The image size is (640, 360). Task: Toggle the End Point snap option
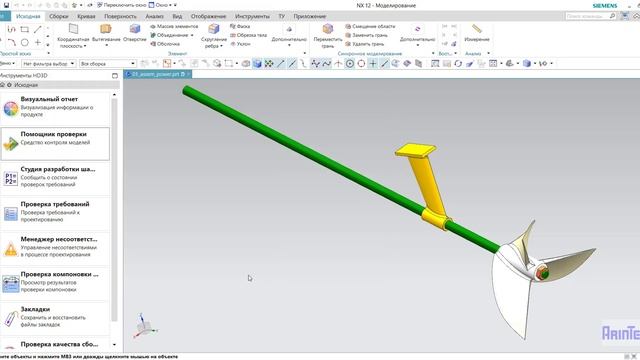point(280,64)
